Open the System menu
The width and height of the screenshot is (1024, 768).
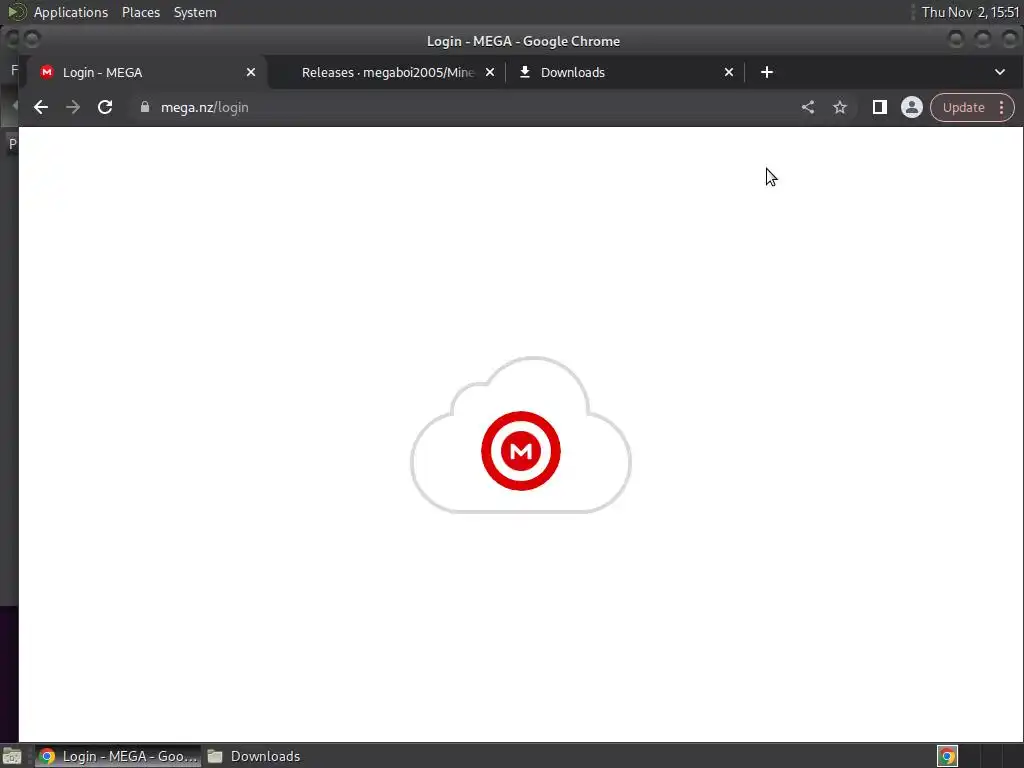coord(195,12)
